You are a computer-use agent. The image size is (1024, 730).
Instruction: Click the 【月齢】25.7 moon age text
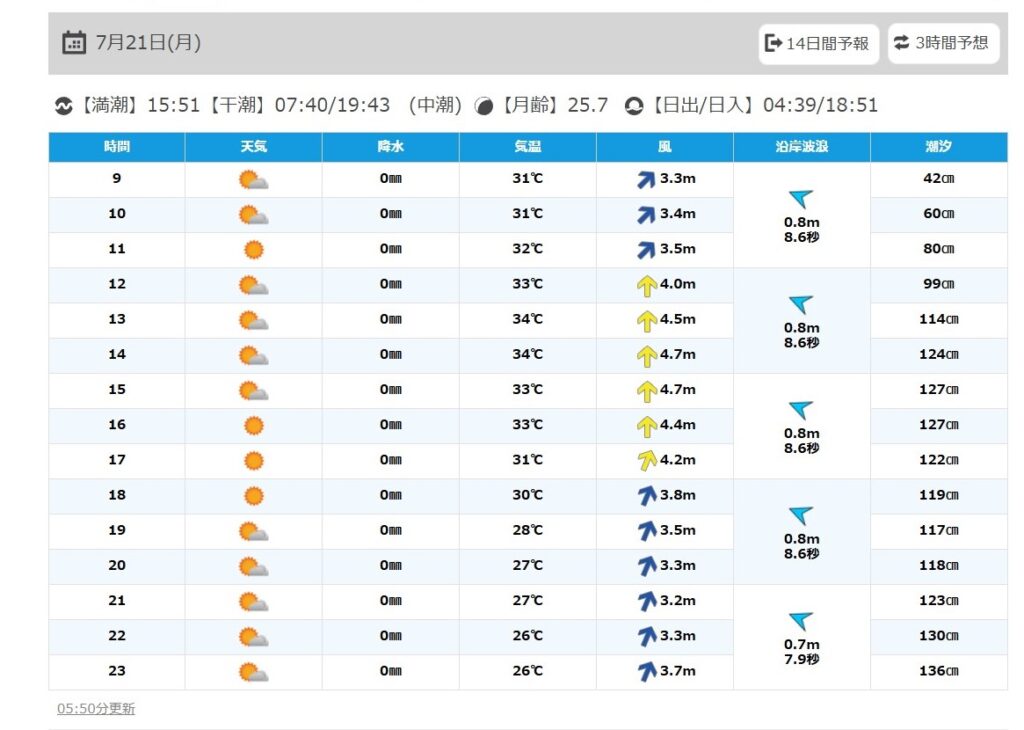pos(553,105)
